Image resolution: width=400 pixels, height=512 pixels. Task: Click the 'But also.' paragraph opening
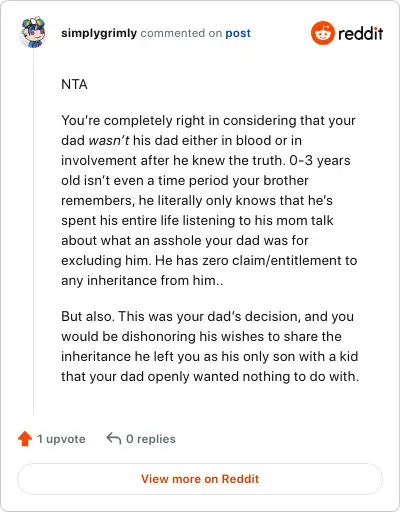(x=88, y=316)
